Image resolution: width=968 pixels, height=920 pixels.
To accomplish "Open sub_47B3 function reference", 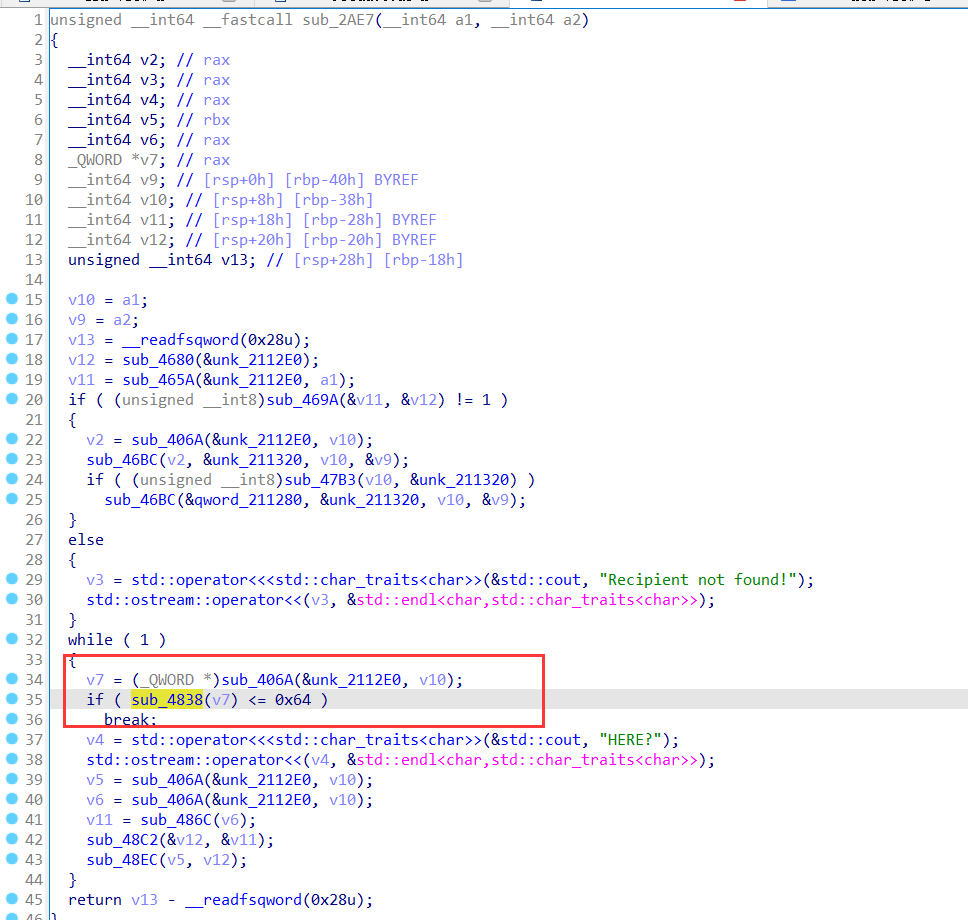I will click(x=320, y=480).
